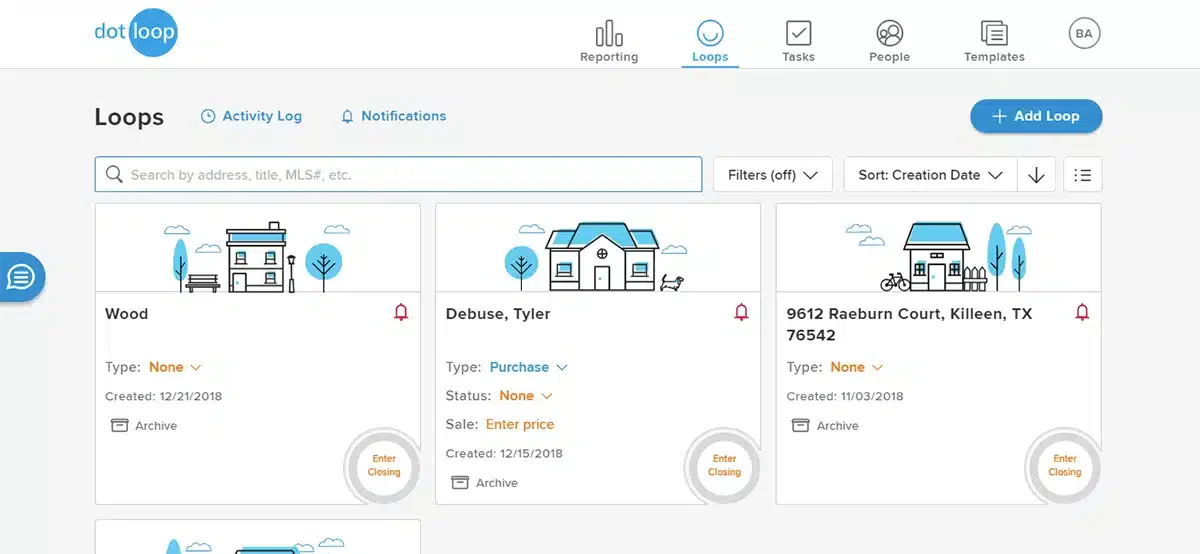Screen dimensions: 1200x554
Task: Toggle notification bell on Debuse, Tyler loop
Action: tap(741, 313)
